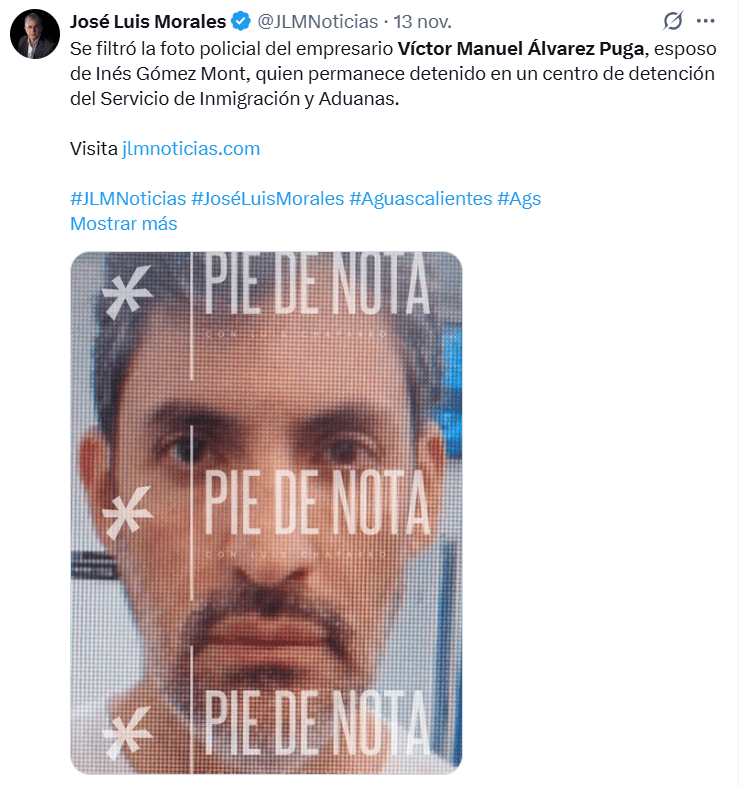Open the @JLMNoticias handle link
Viewport: 741px width, 787px height.
(x=318, y=20)
